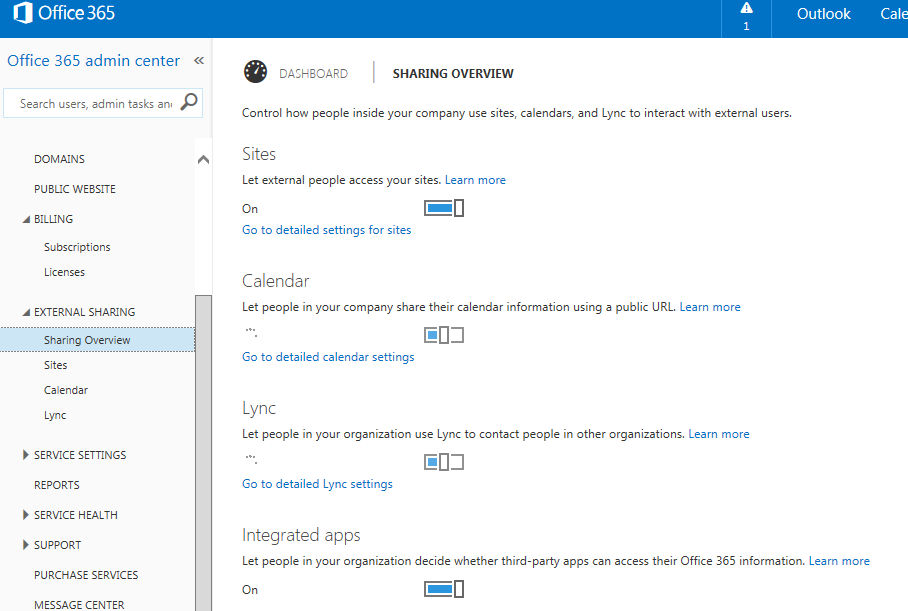
Task: Expand the Service Health section
Action: coord(25,515)
